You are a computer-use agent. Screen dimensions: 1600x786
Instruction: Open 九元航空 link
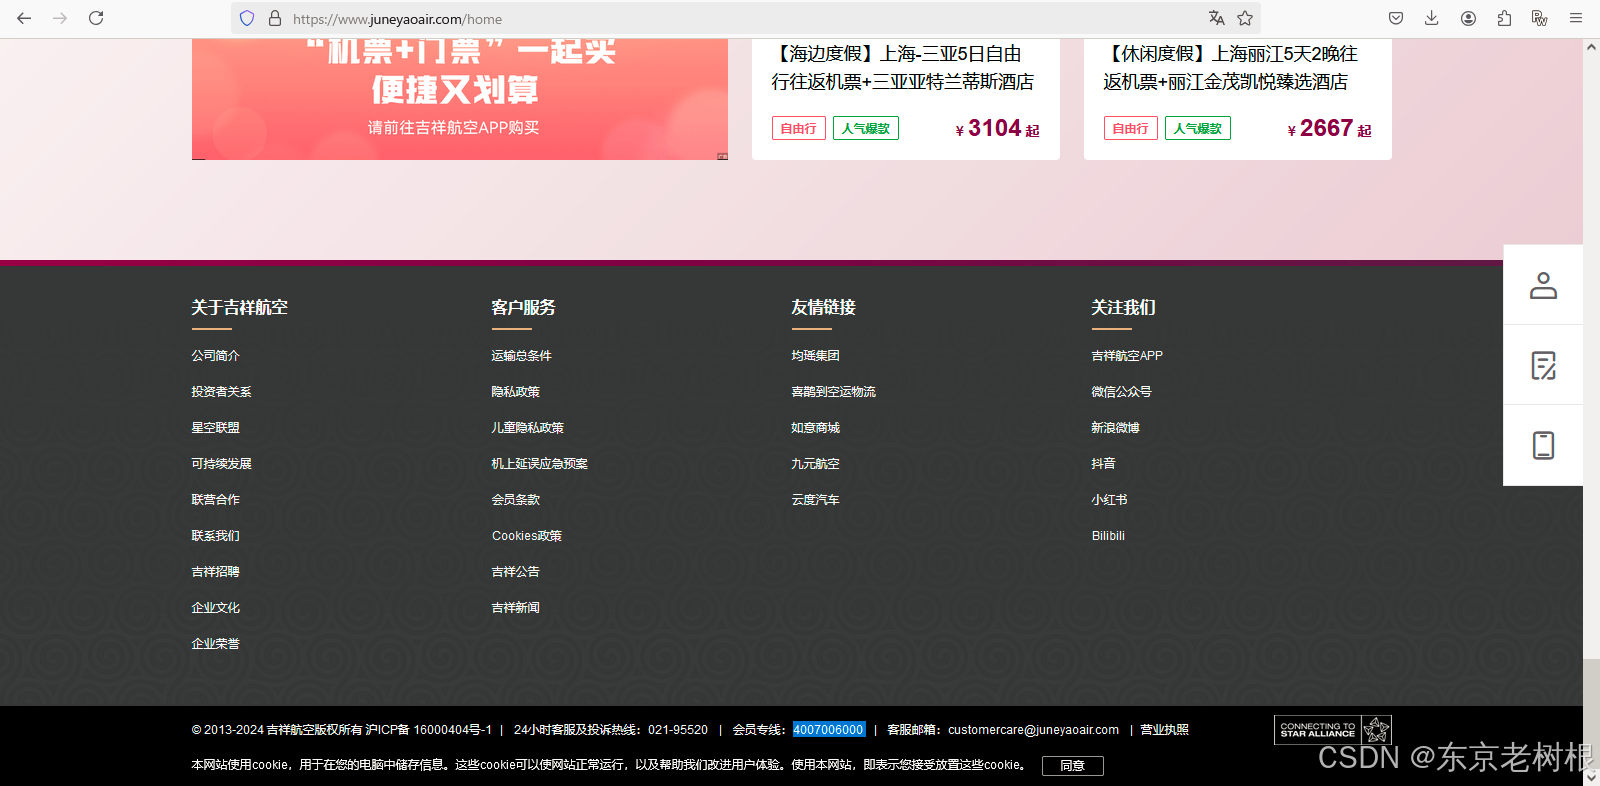click(x=816, y=464)
